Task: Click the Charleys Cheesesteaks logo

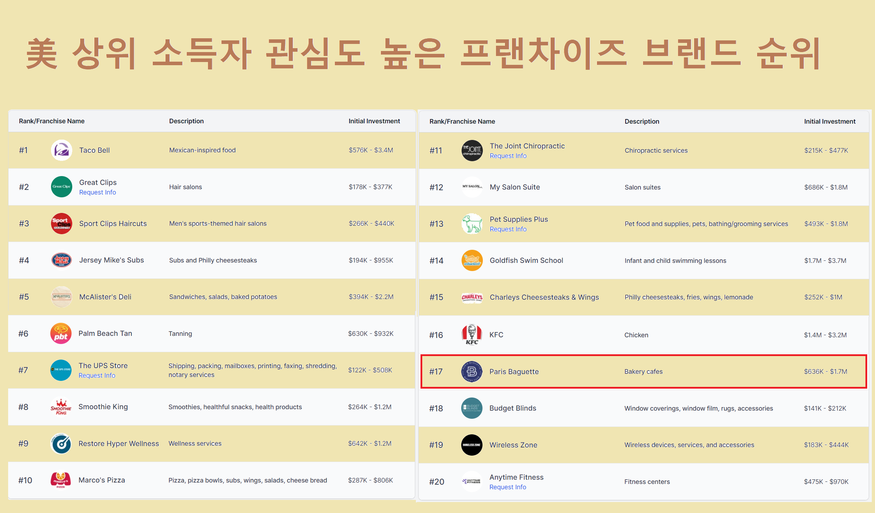Action: [472, 298]
